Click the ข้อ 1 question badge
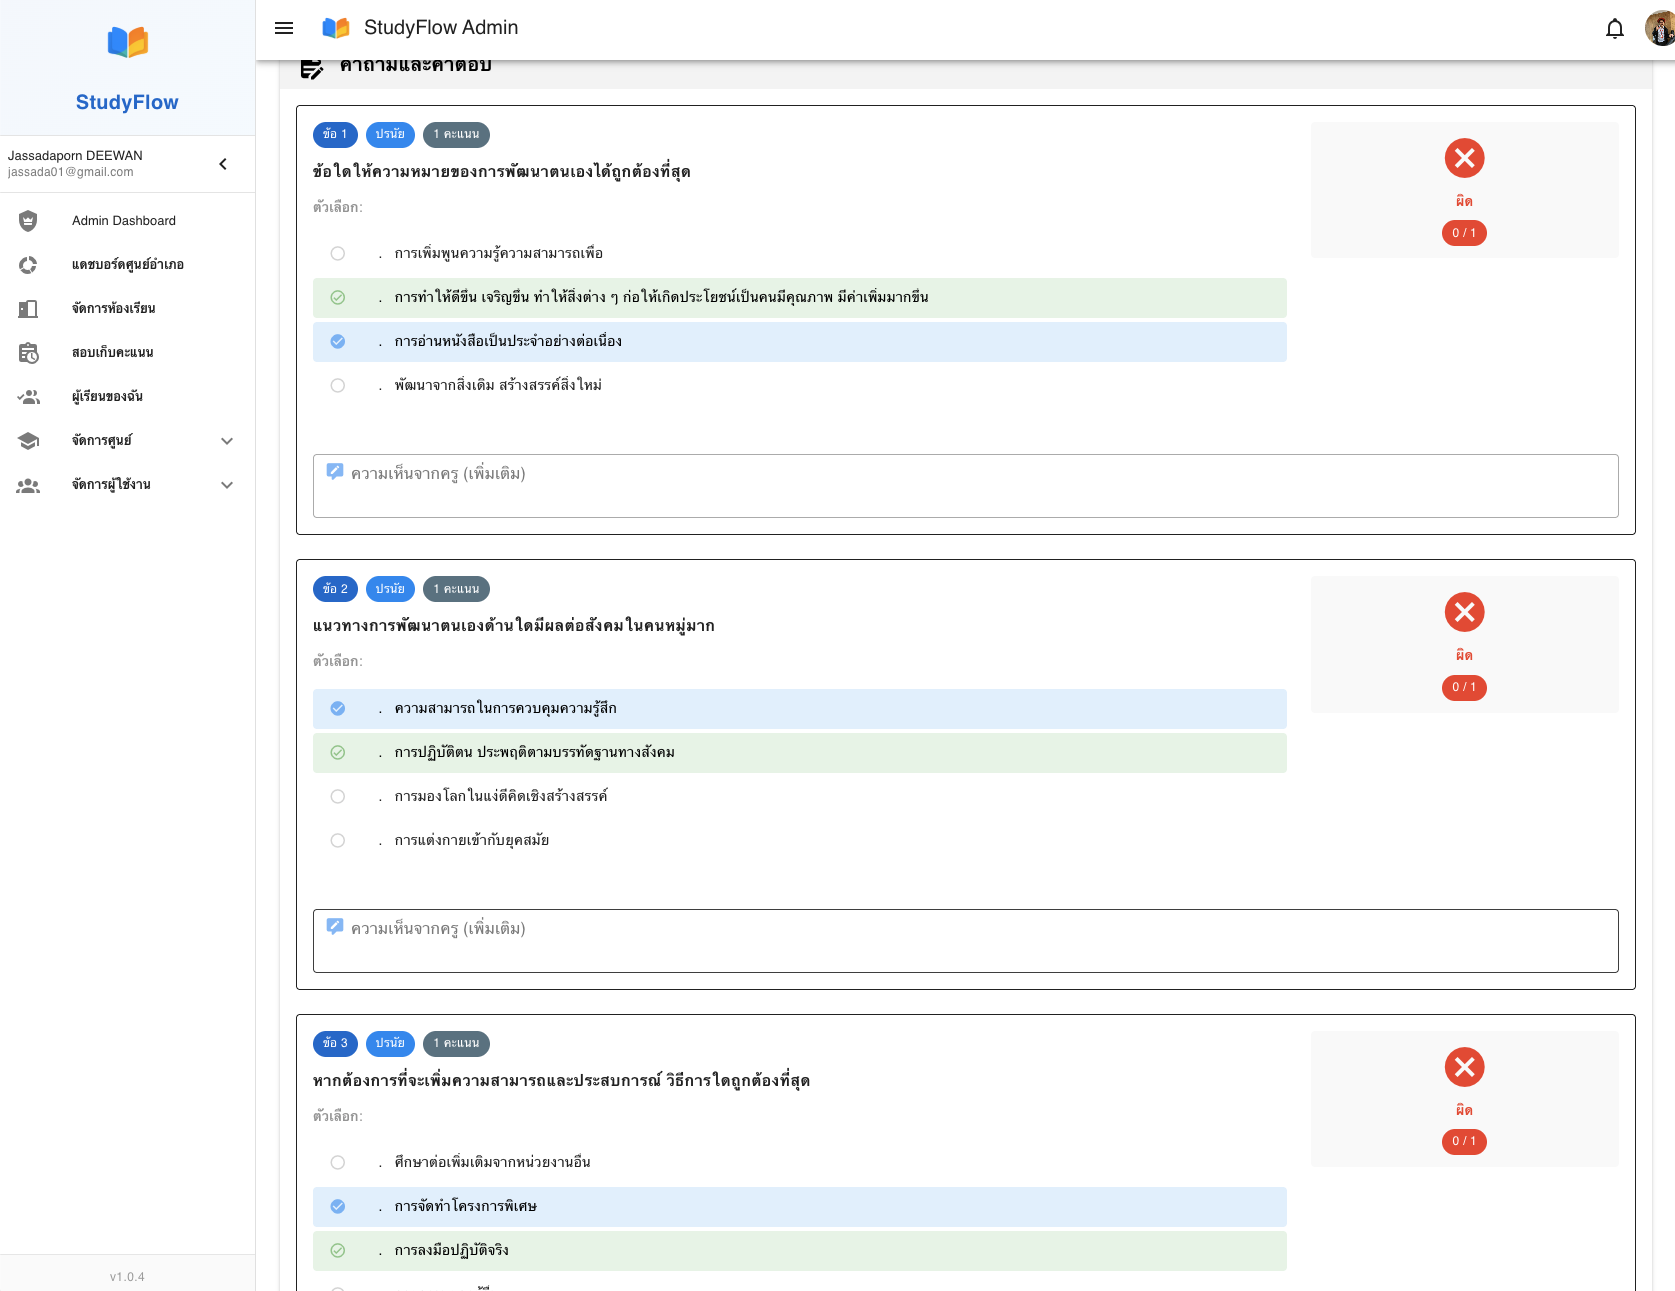This screenshot has width=1675, height=1291. (x=335, y=134)
